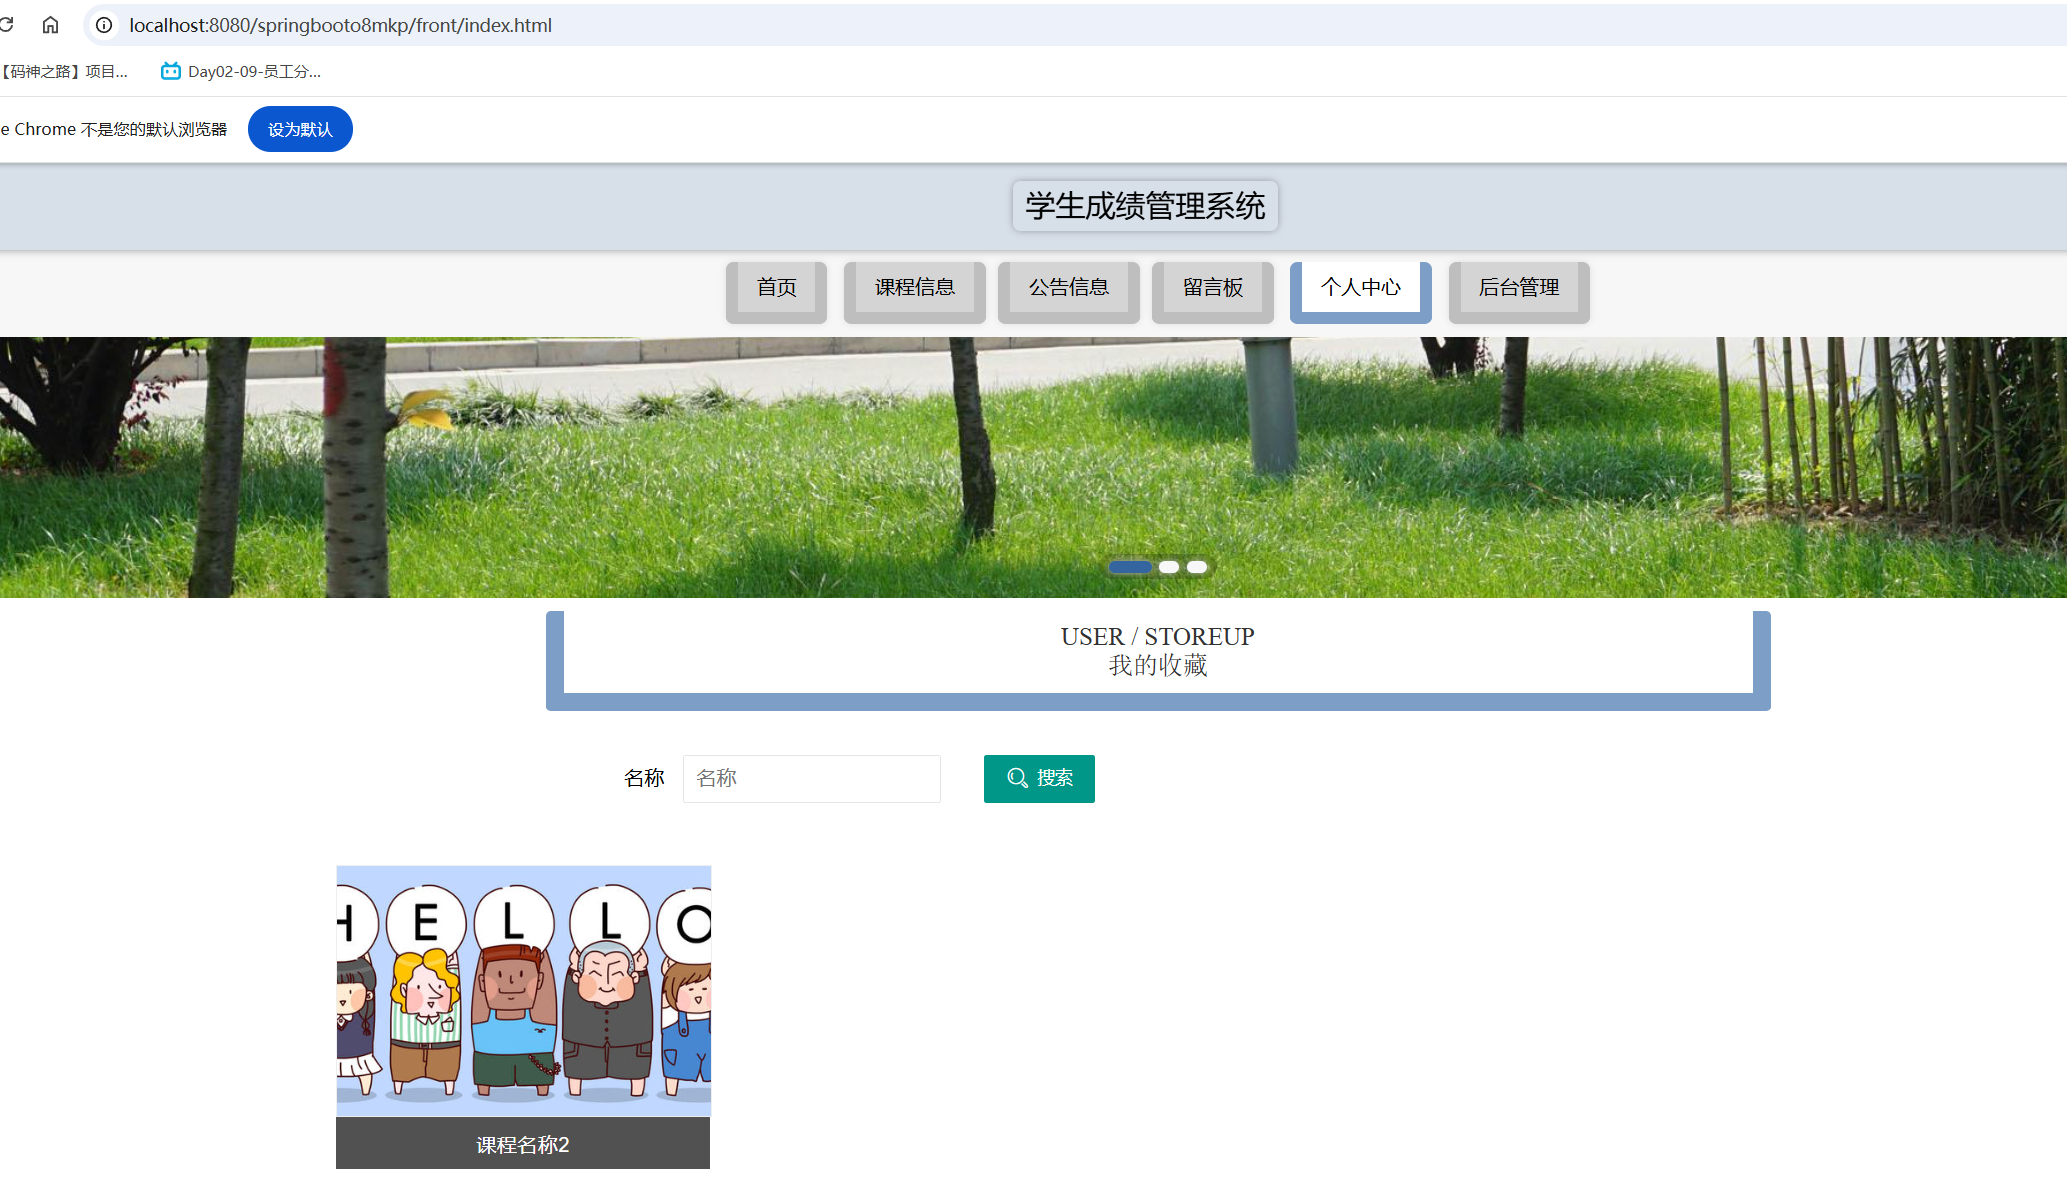The width and height of the screenshot is (2067, 1194).
Task: Click the browser reload icon
Action: tap(6, 25)
